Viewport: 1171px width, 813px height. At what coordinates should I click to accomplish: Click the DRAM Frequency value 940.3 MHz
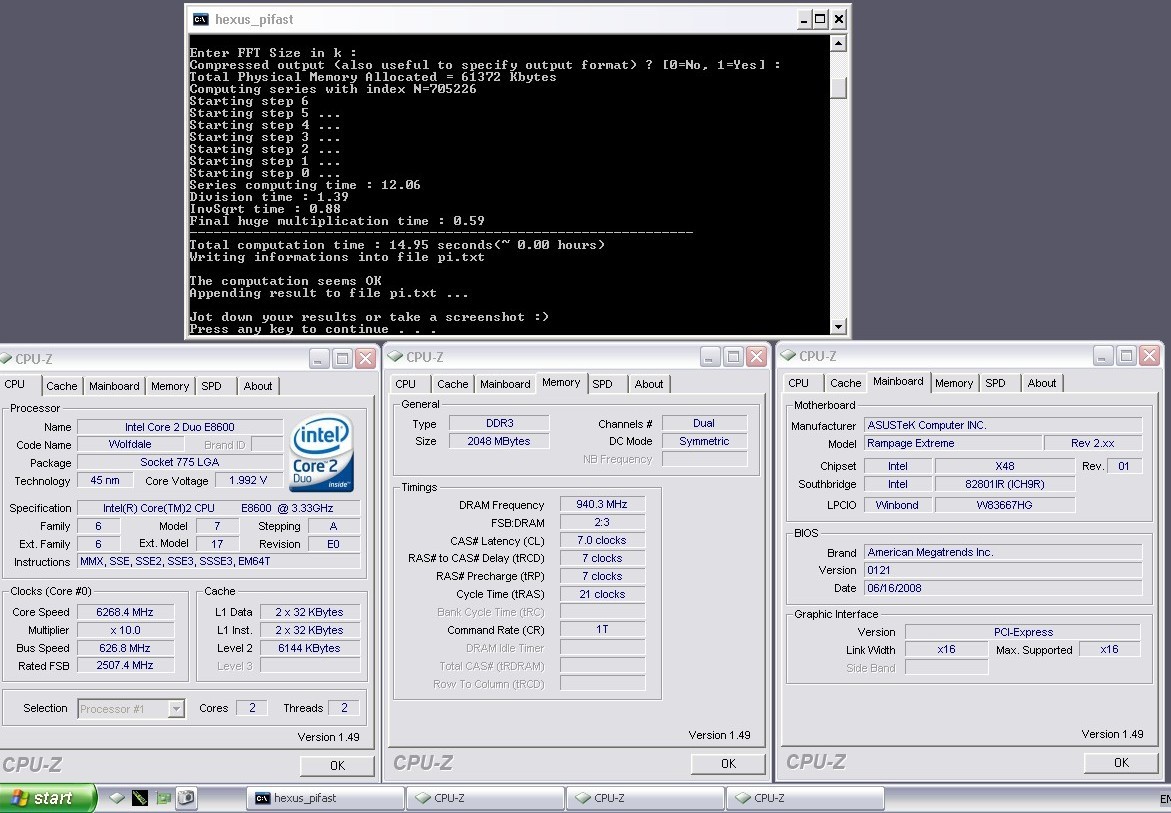click(x=602, y=504)
